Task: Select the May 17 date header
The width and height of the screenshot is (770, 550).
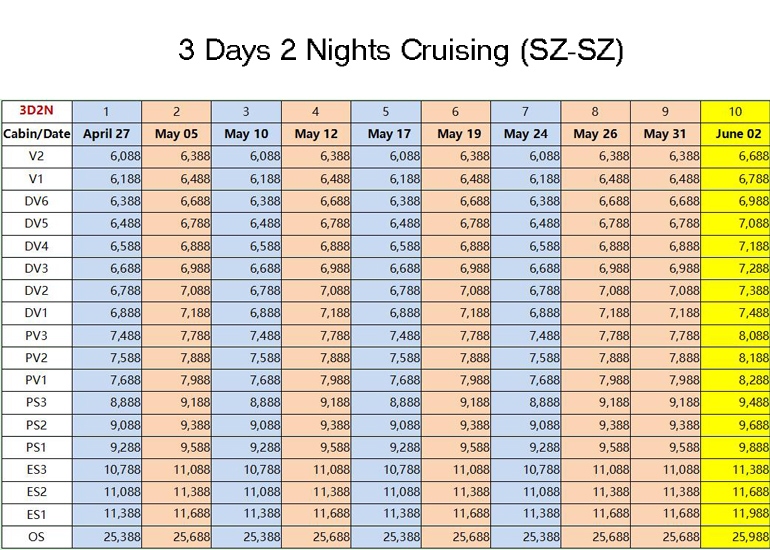Action: coord(386,134)
